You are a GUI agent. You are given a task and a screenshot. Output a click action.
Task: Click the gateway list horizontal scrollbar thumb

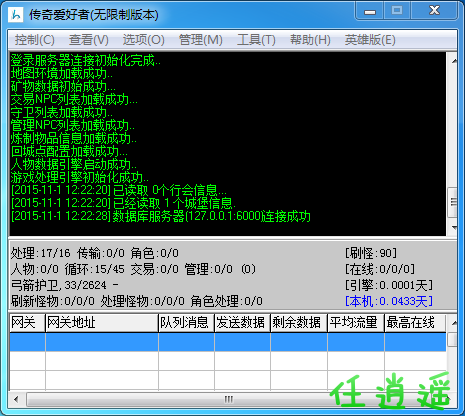(x=228, y=399)
